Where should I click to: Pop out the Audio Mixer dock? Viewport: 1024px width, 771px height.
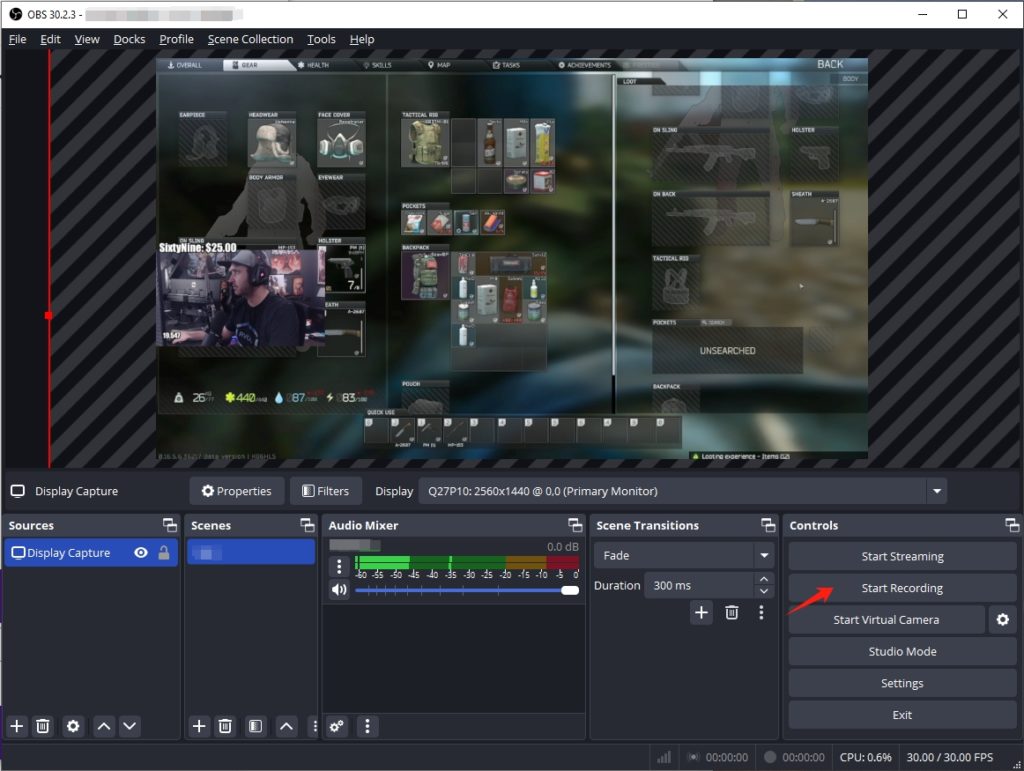coord(575,525)
